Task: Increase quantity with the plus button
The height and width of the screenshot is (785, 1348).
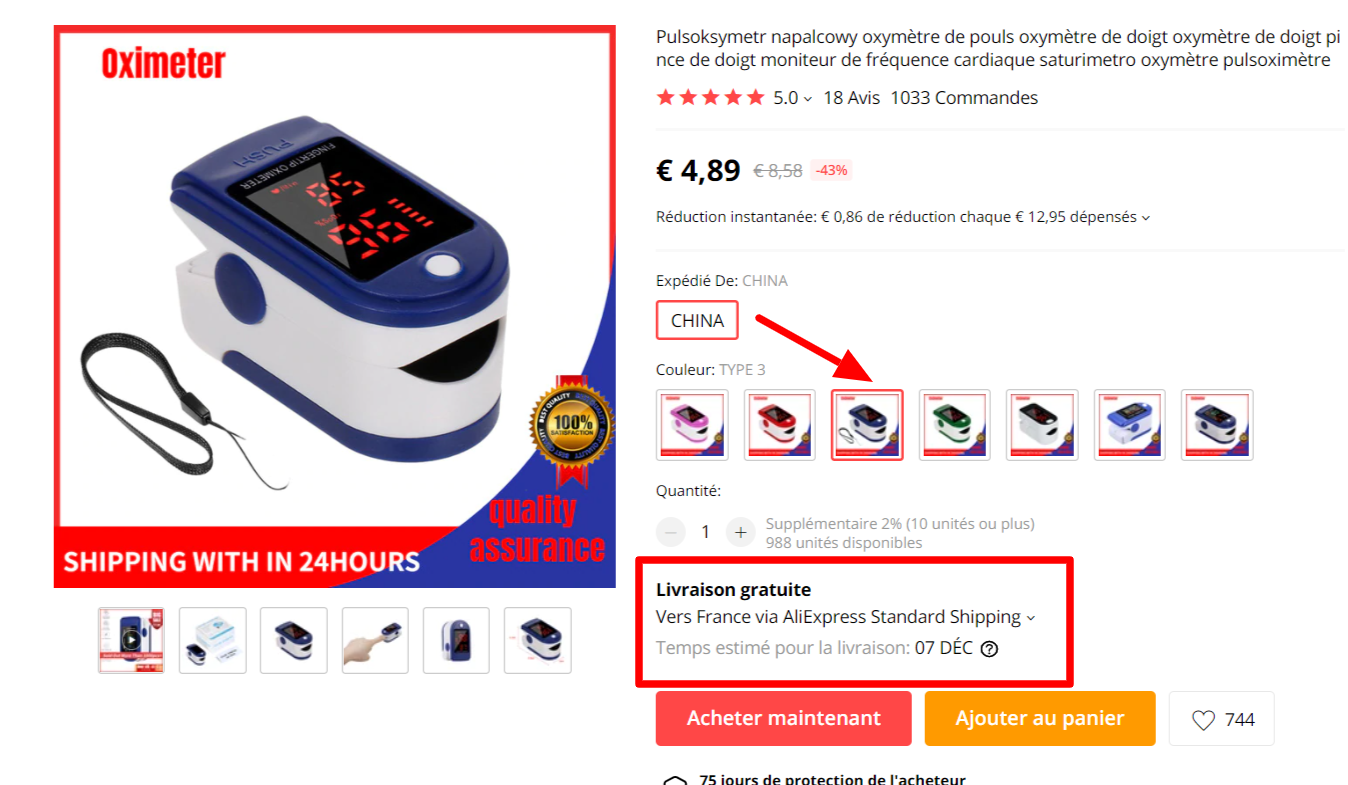Action: 740,532
